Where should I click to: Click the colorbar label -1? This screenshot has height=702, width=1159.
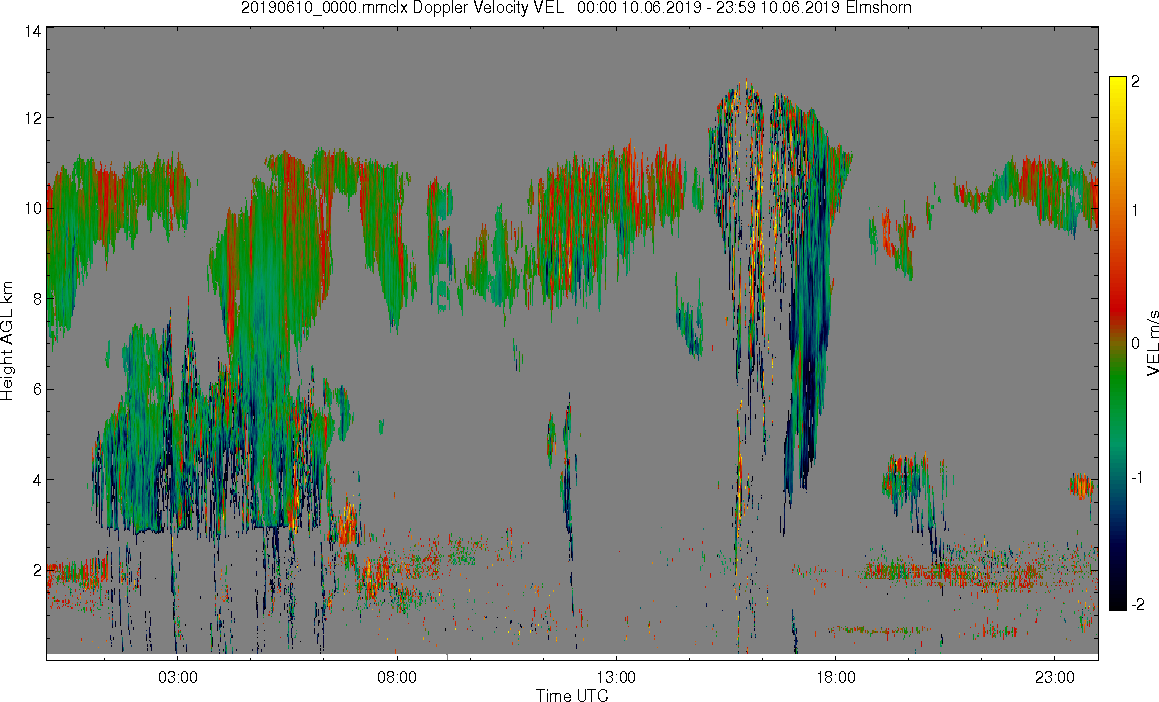(x=1138, y=477)
